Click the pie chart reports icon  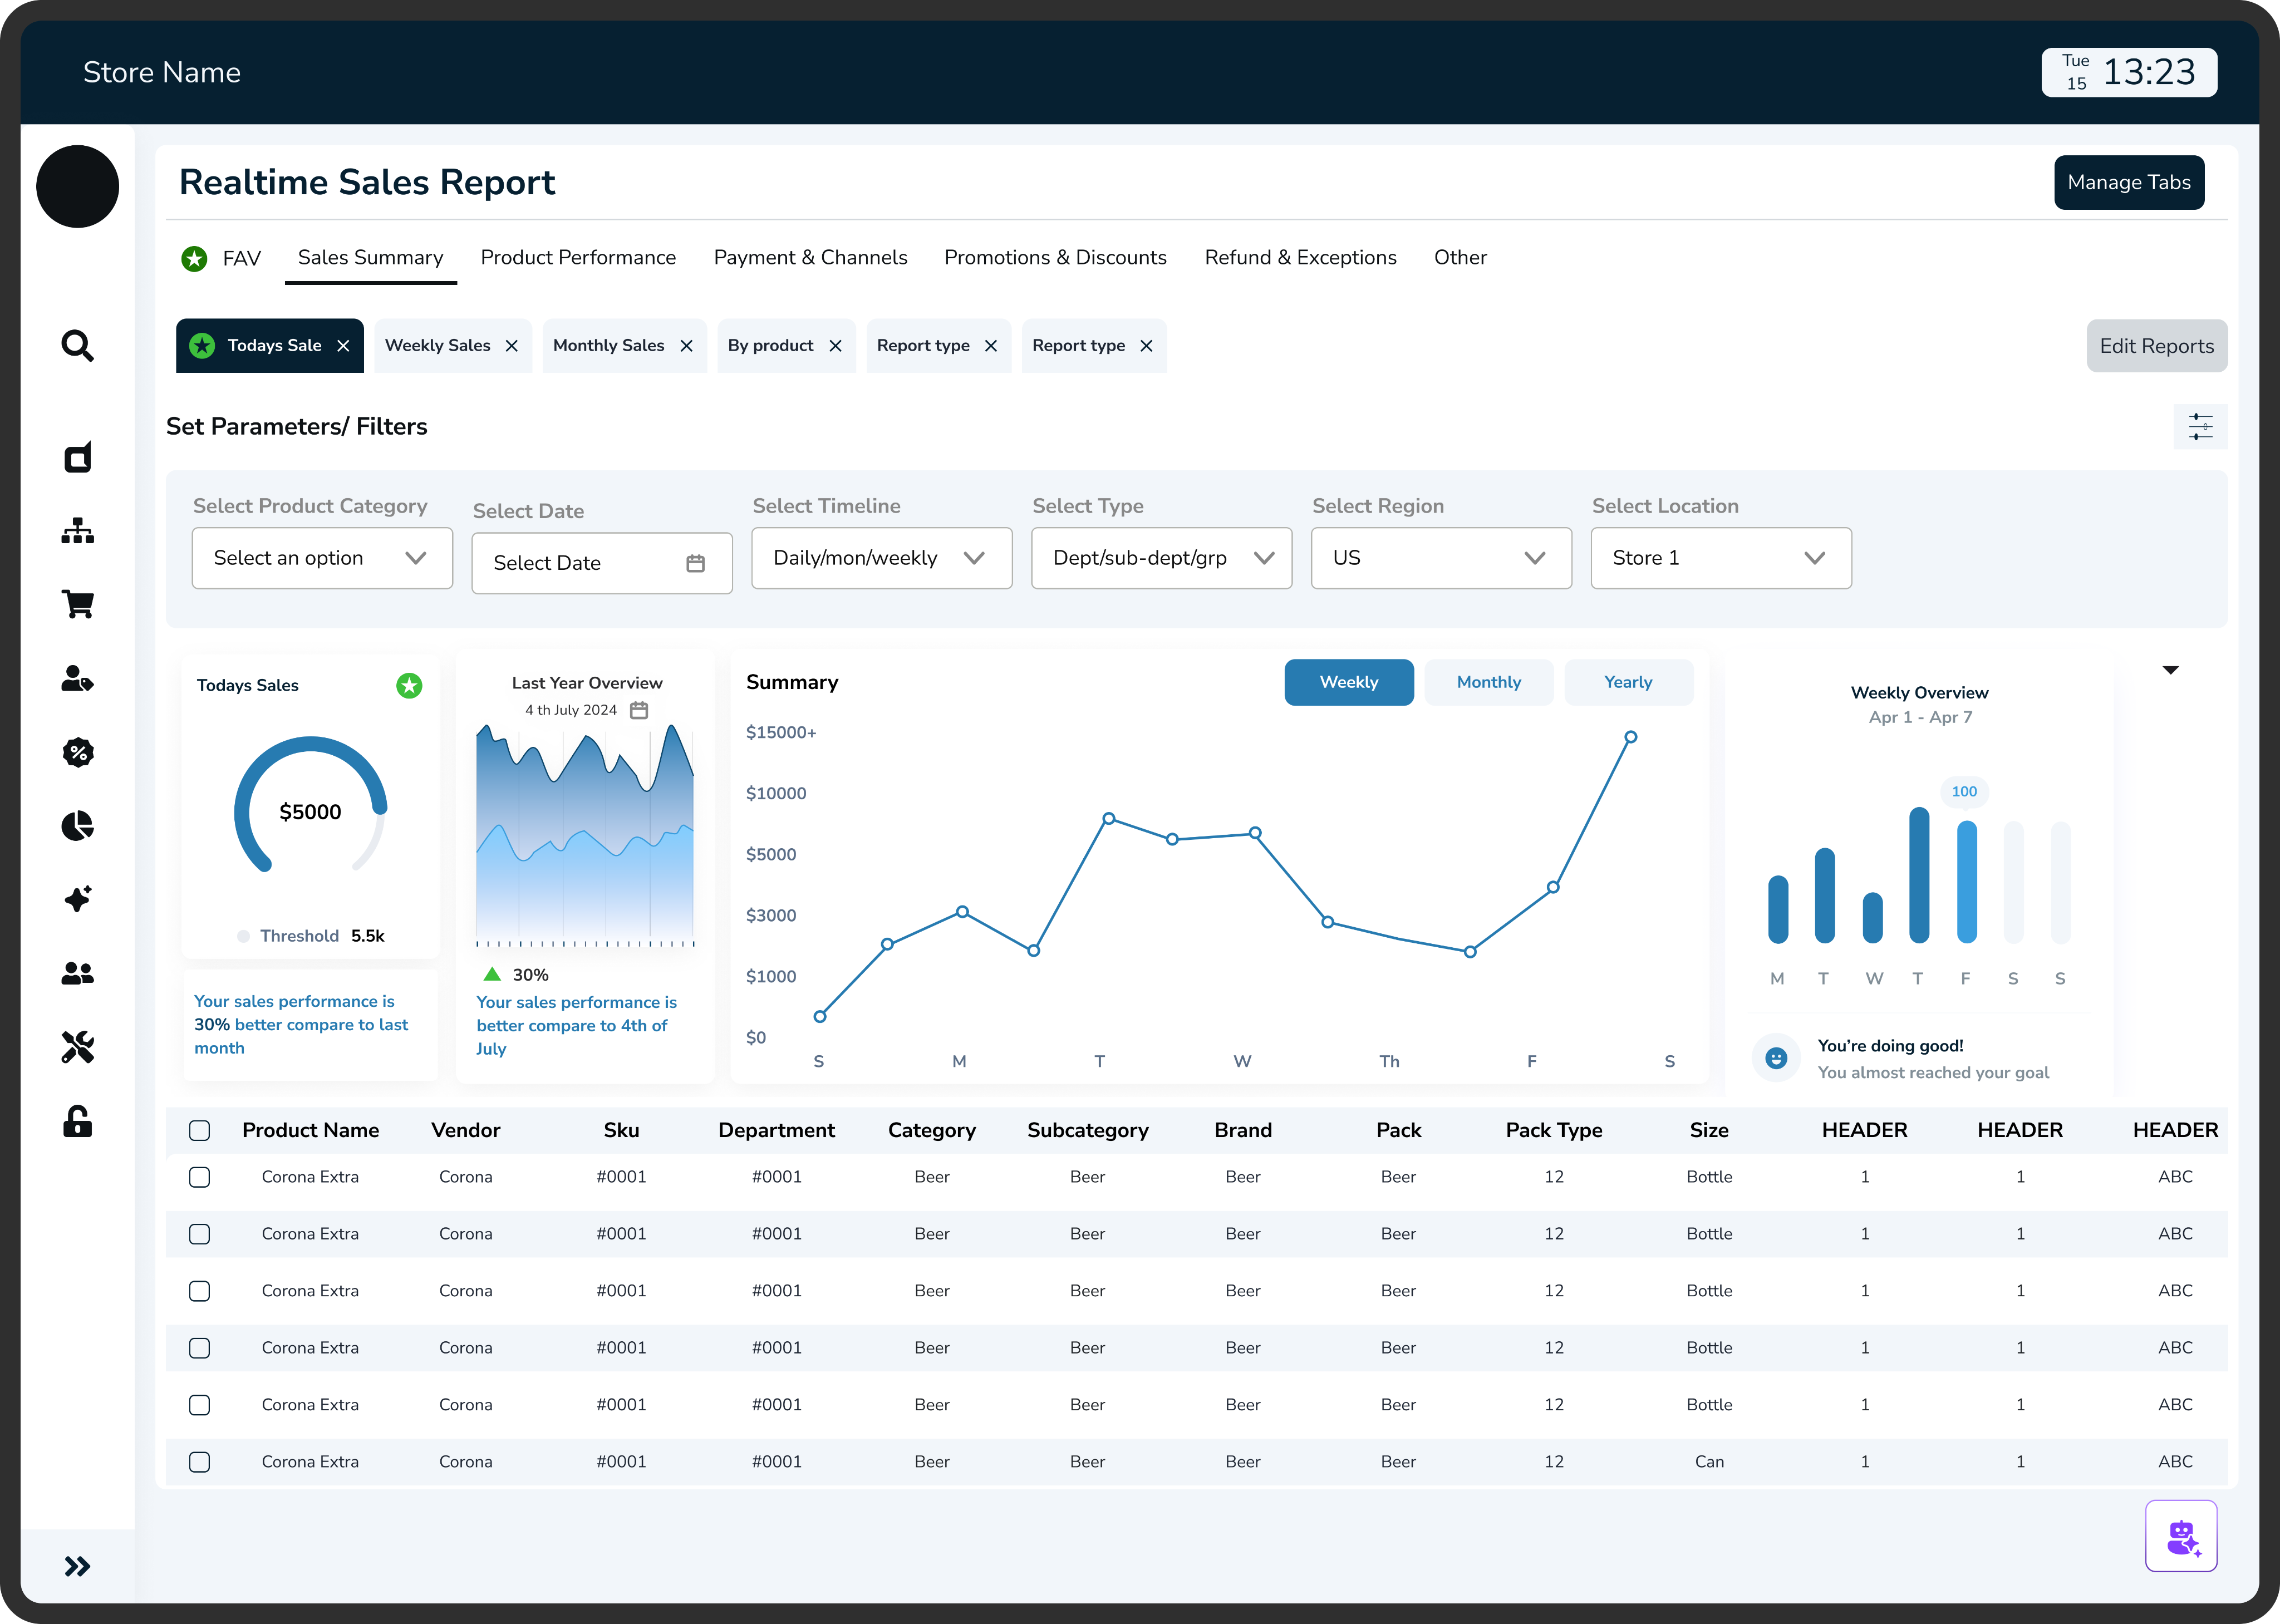pyautogui.click(x=77, y=826)
